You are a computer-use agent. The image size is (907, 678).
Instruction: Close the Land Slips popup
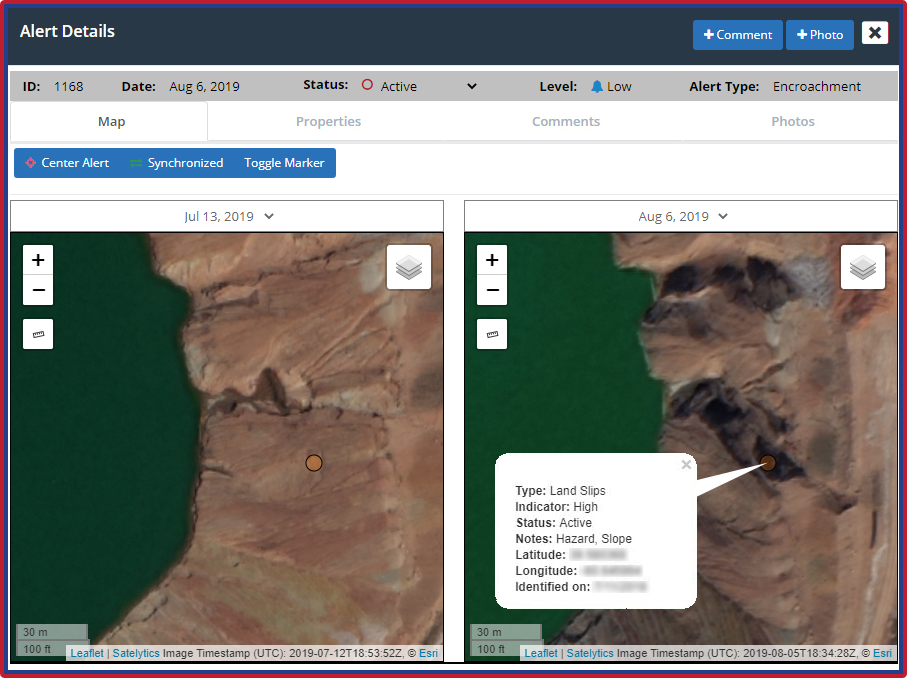point(686,464)
